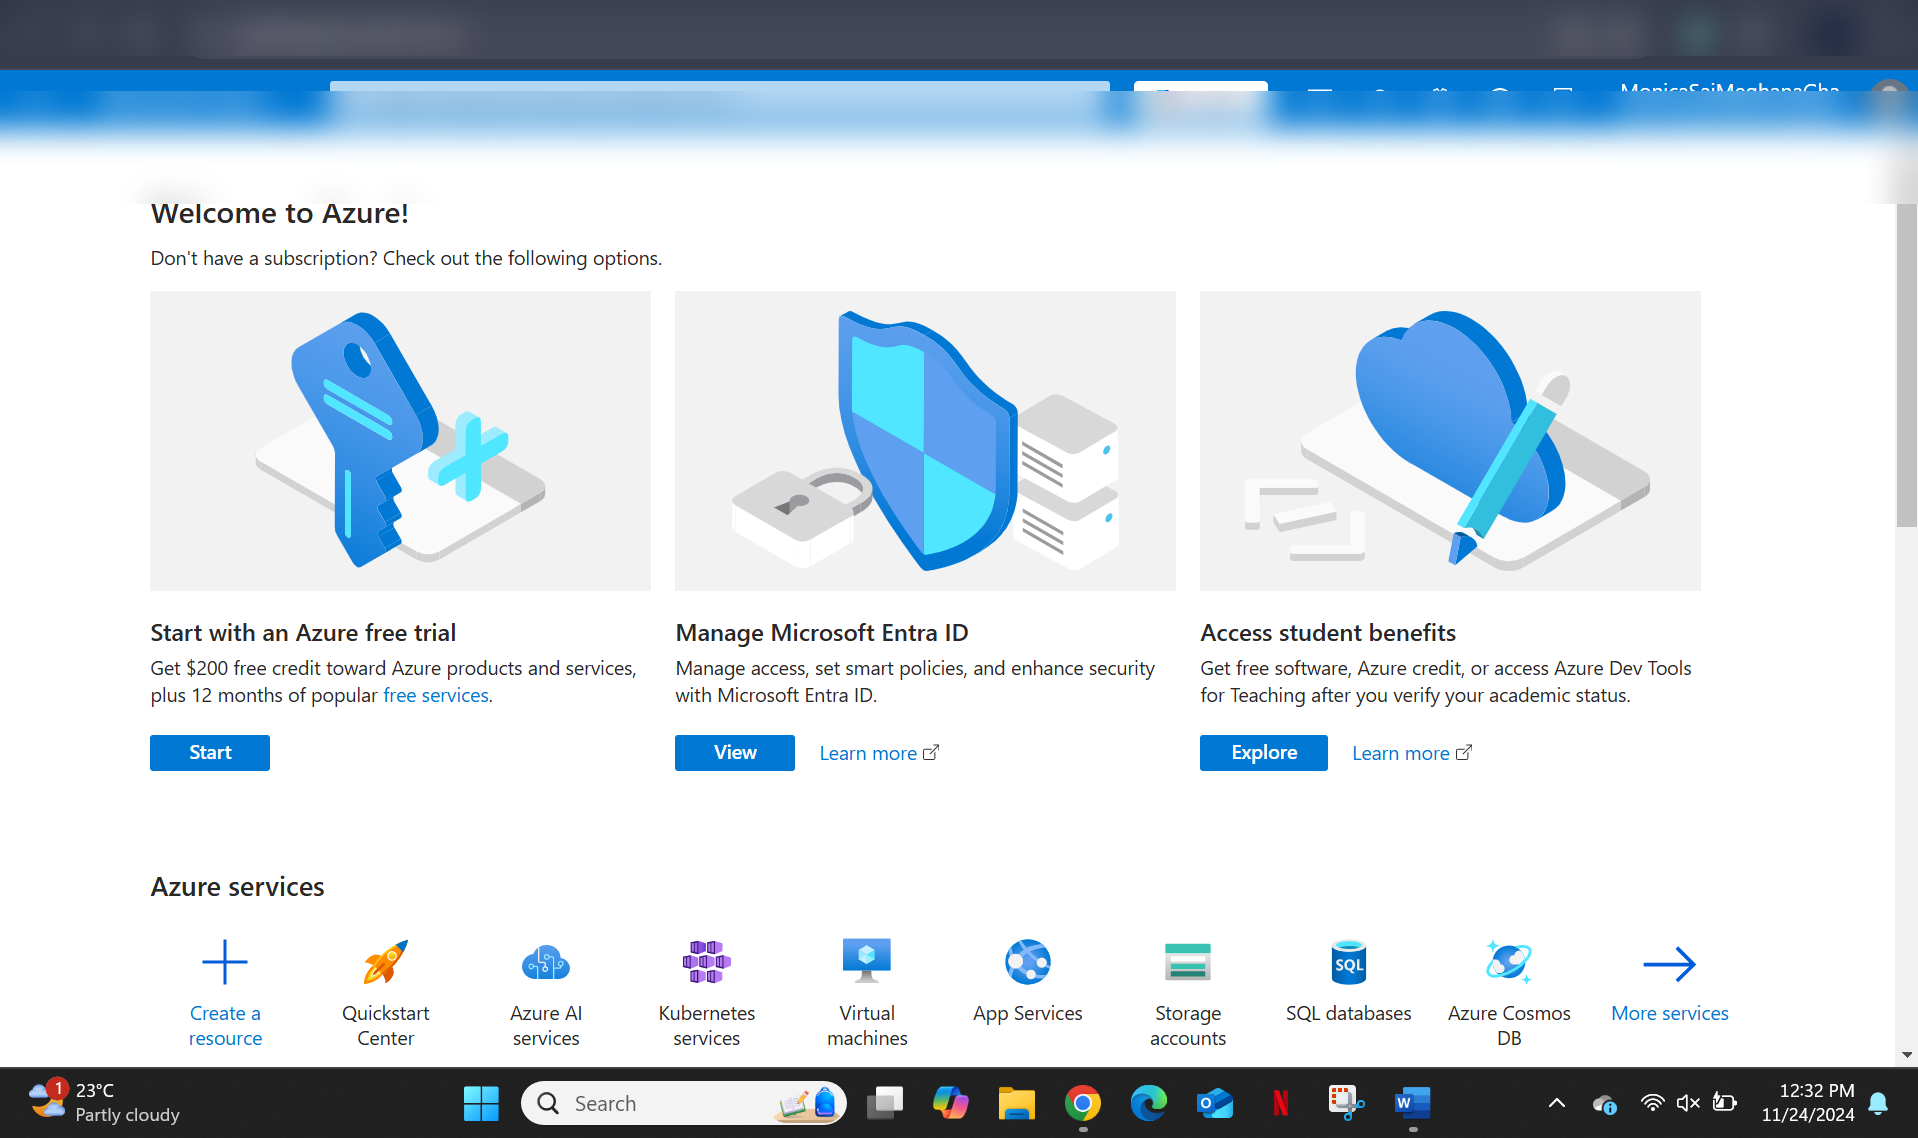Open Learn more link for student benefits
1918x1138 pixels.
1412,753
